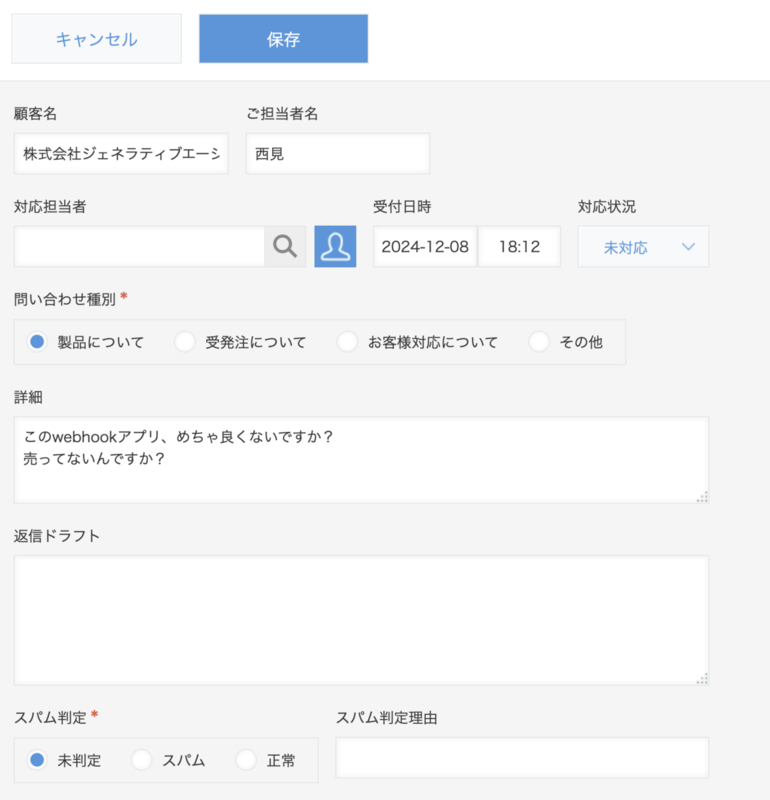Viewport: 770px width, 800px height.
Task: Click inside the 詳細 text area
Action: coord(361,460)
